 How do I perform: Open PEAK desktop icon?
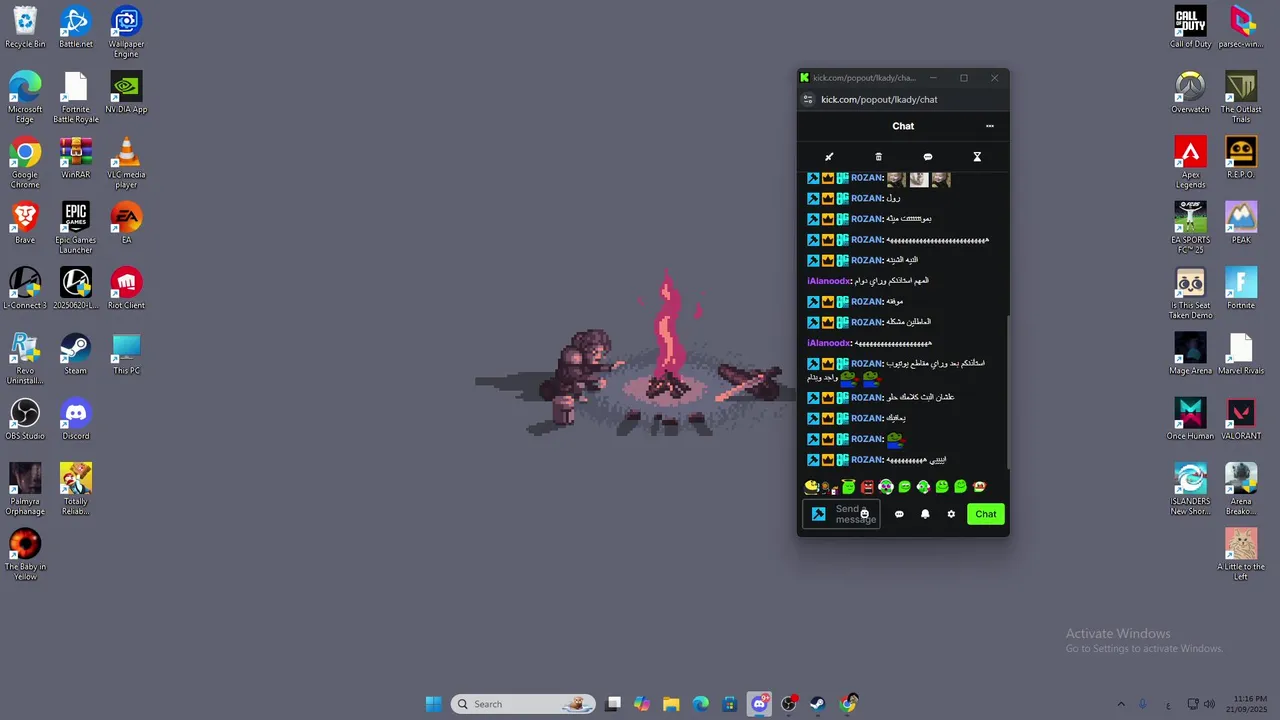pyautogui.click(x=1241, y=224)
